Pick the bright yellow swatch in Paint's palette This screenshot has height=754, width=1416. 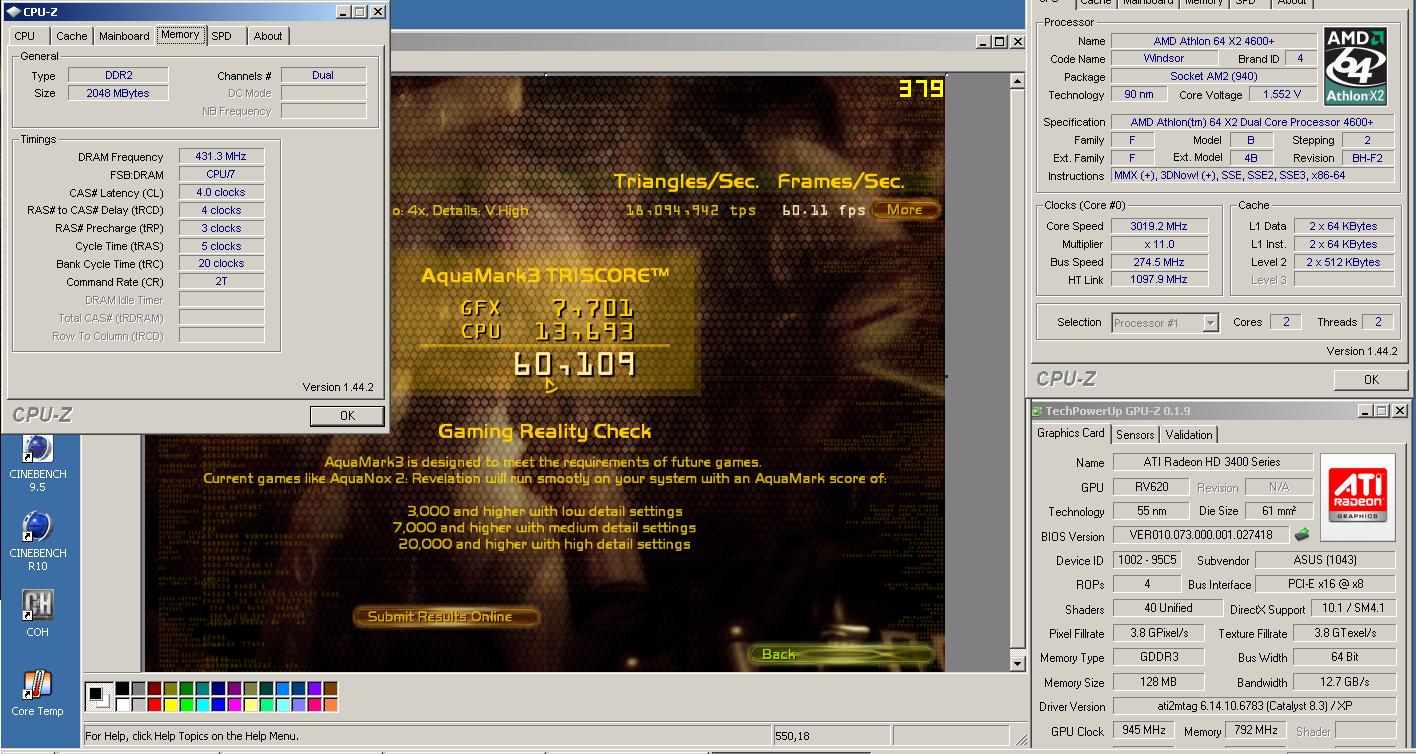170,704
